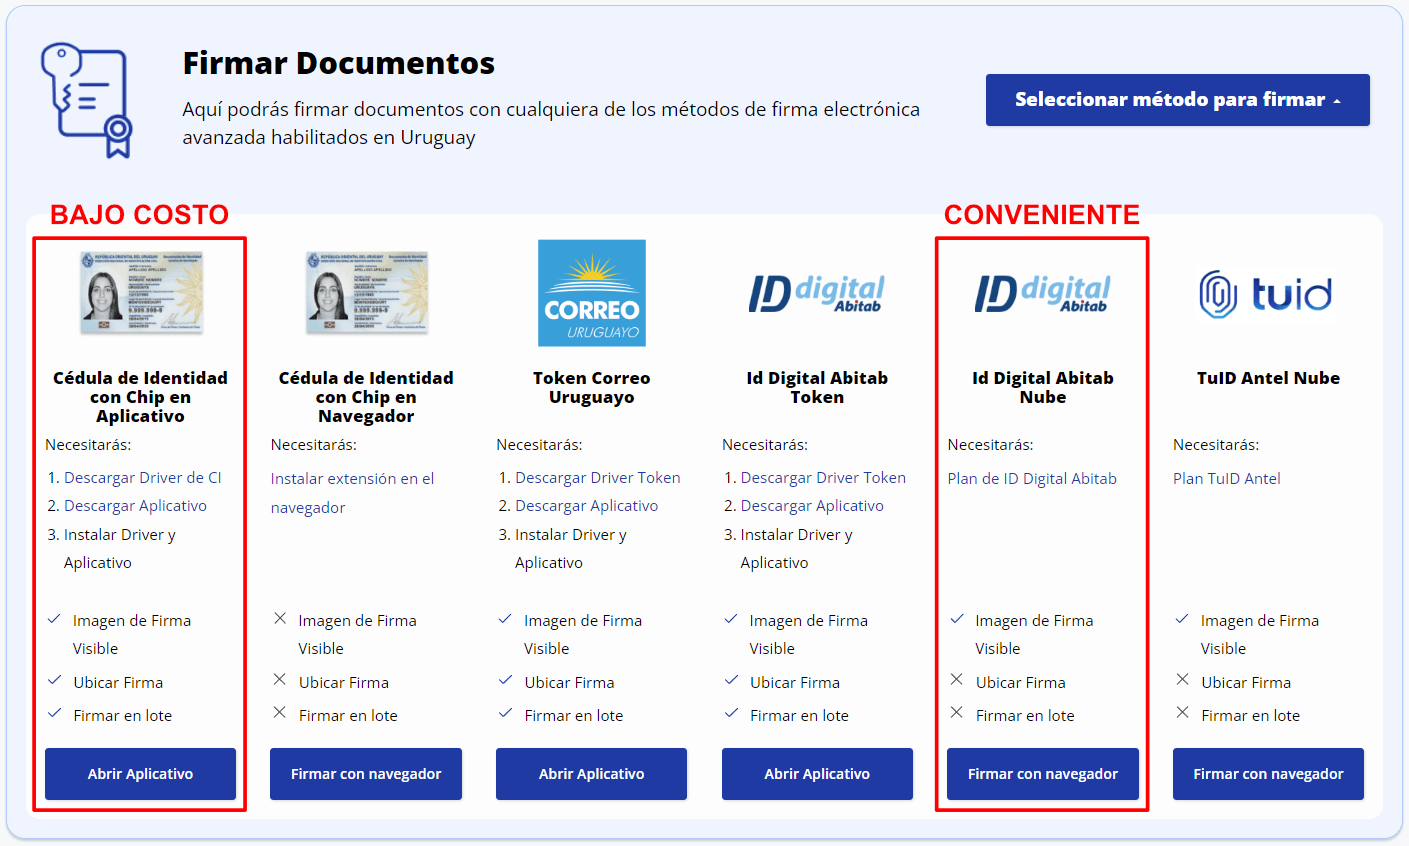Click cross beside Firmar en lote, Abitab Nube card
The width and height of the screenshot is (1409, 846).
tap(957, 714)
